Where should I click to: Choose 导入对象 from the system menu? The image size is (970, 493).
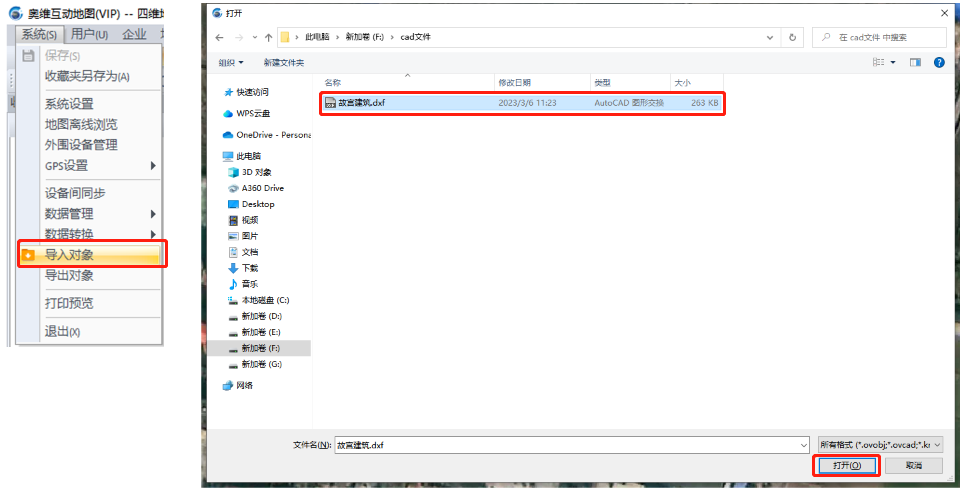click(70, 255)
